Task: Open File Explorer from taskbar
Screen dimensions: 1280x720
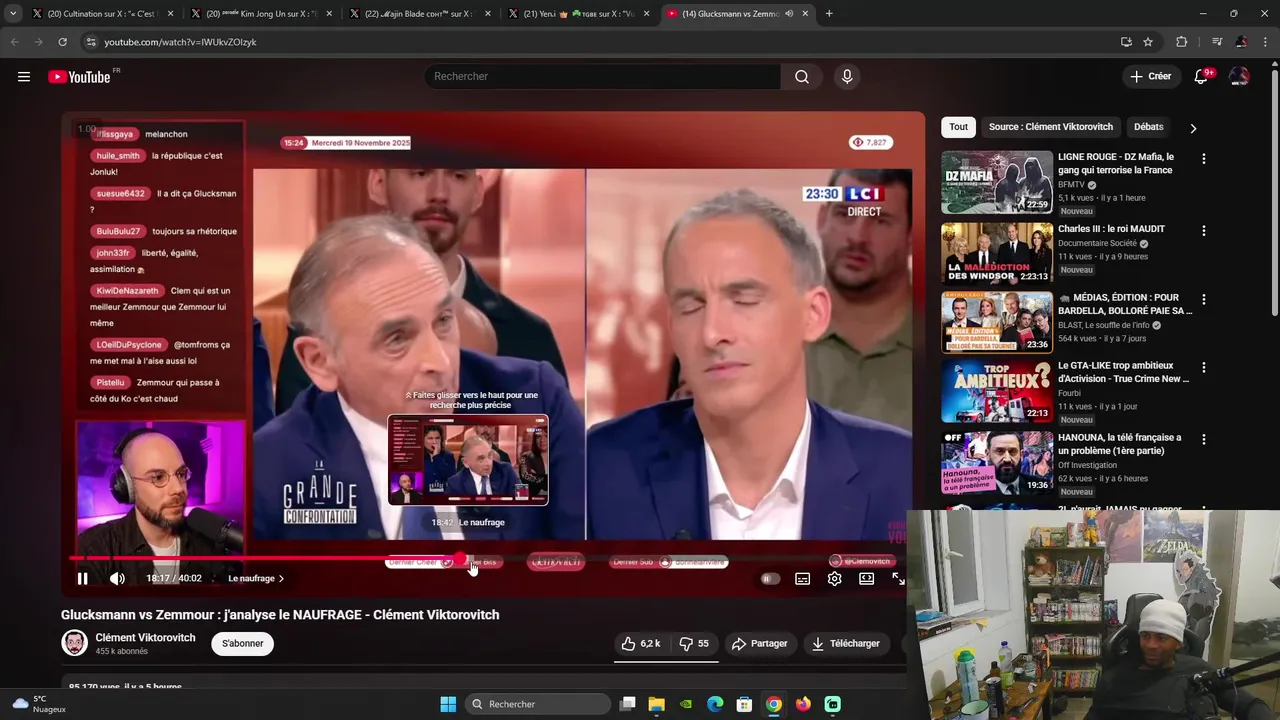Action: coord(656,704)
